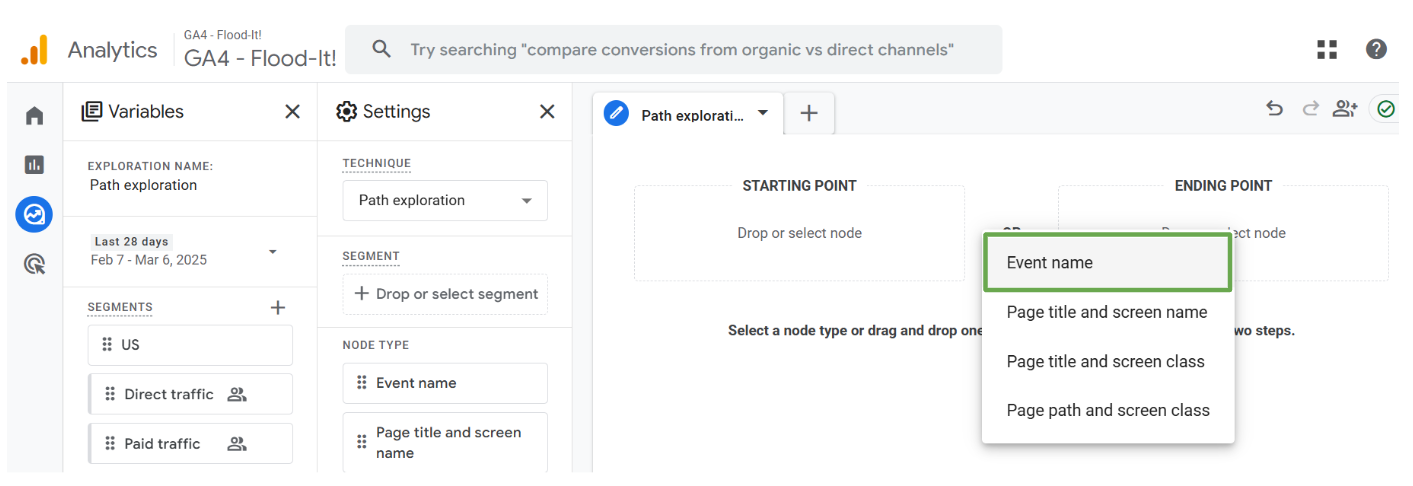Add a new exploration tab
This screenshot has width=1413, height=486.
tap(809, 114)
